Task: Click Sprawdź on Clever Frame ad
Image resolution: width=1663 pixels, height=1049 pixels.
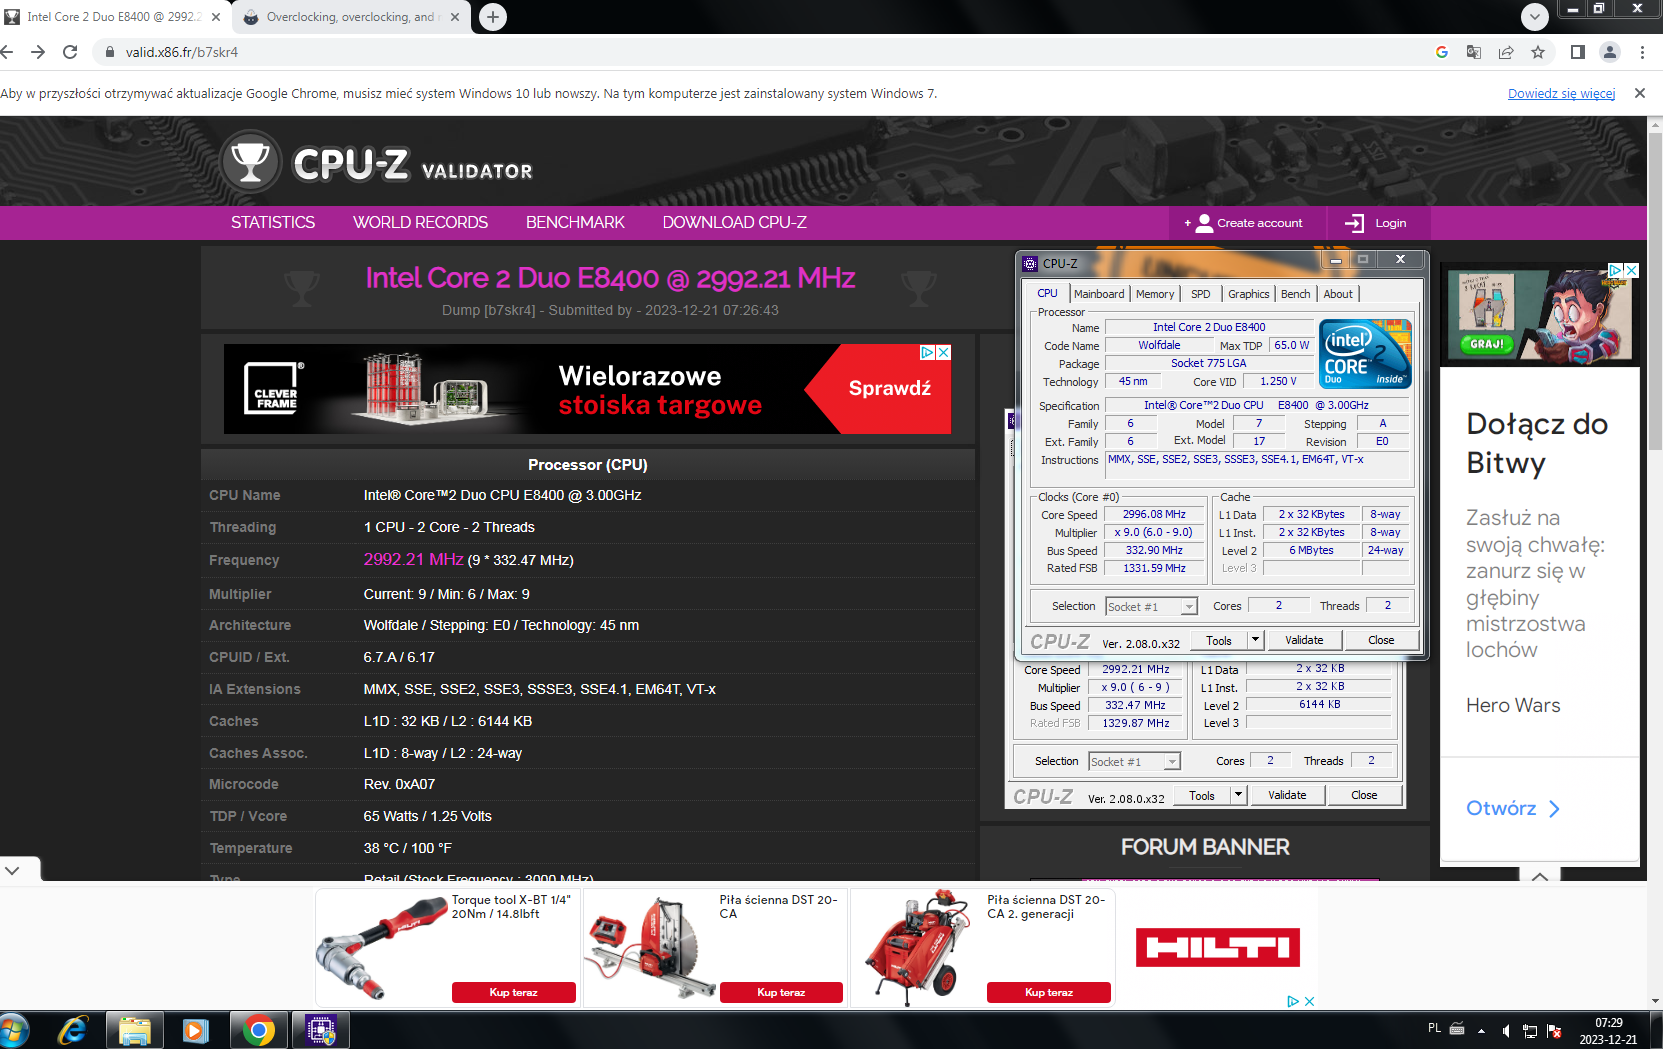Action: [x=889, y=388]
